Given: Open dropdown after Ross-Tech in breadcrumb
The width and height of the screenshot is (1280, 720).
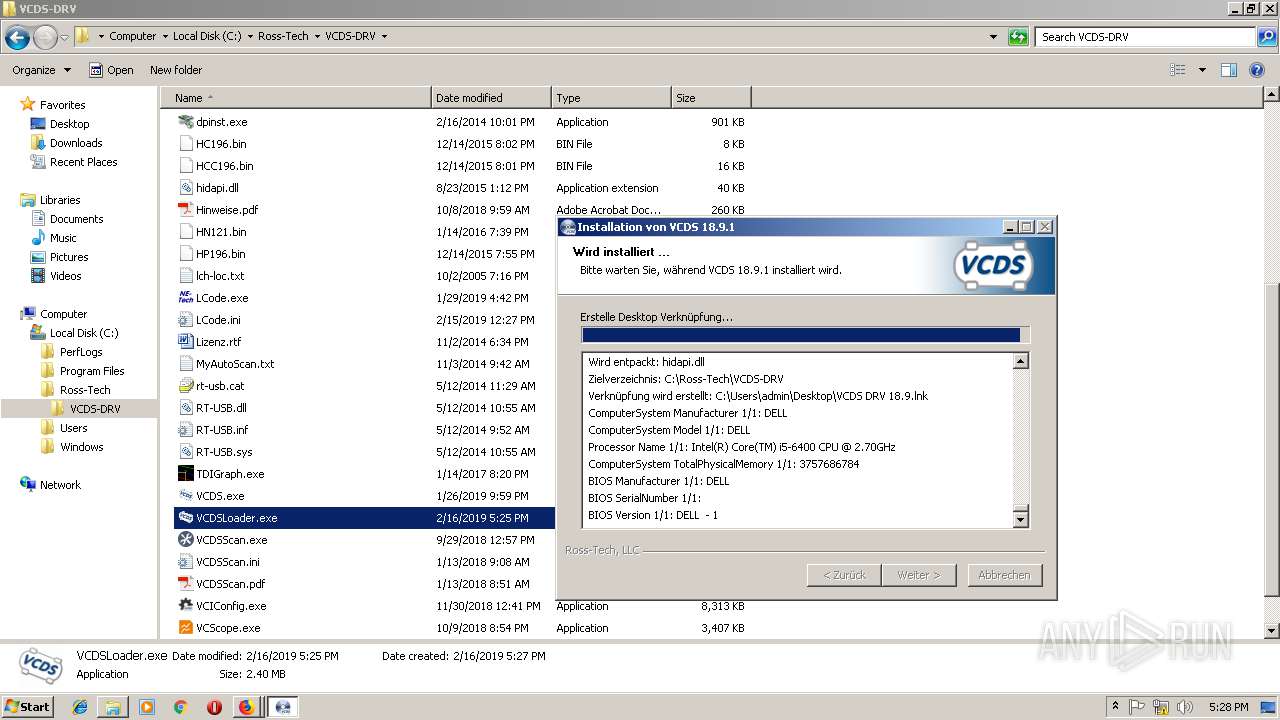Looking at the screenshot, I should [x=316, y=36].
